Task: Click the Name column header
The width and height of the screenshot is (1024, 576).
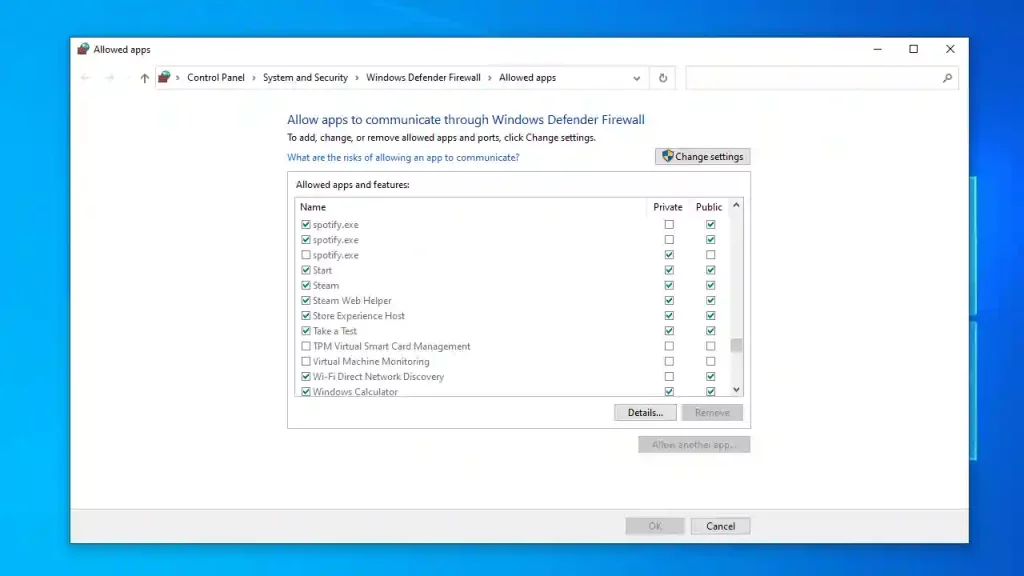Action: point(313,207)
